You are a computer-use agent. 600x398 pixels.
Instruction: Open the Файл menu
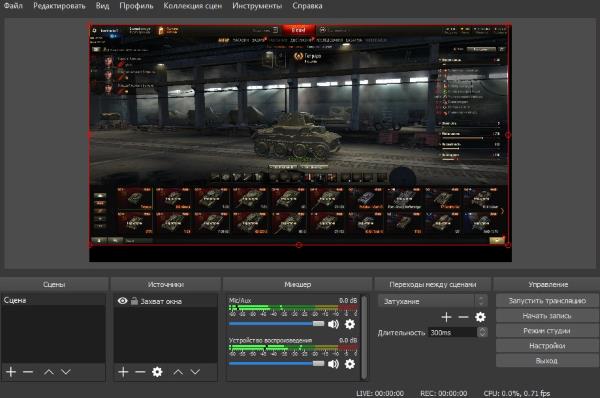click(13, 6)
